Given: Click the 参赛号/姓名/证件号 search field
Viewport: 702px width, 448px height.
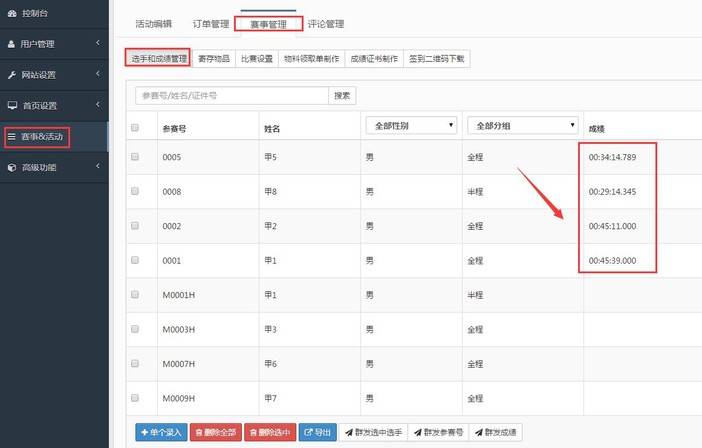Looking at the screenshot, I should 232,95.
